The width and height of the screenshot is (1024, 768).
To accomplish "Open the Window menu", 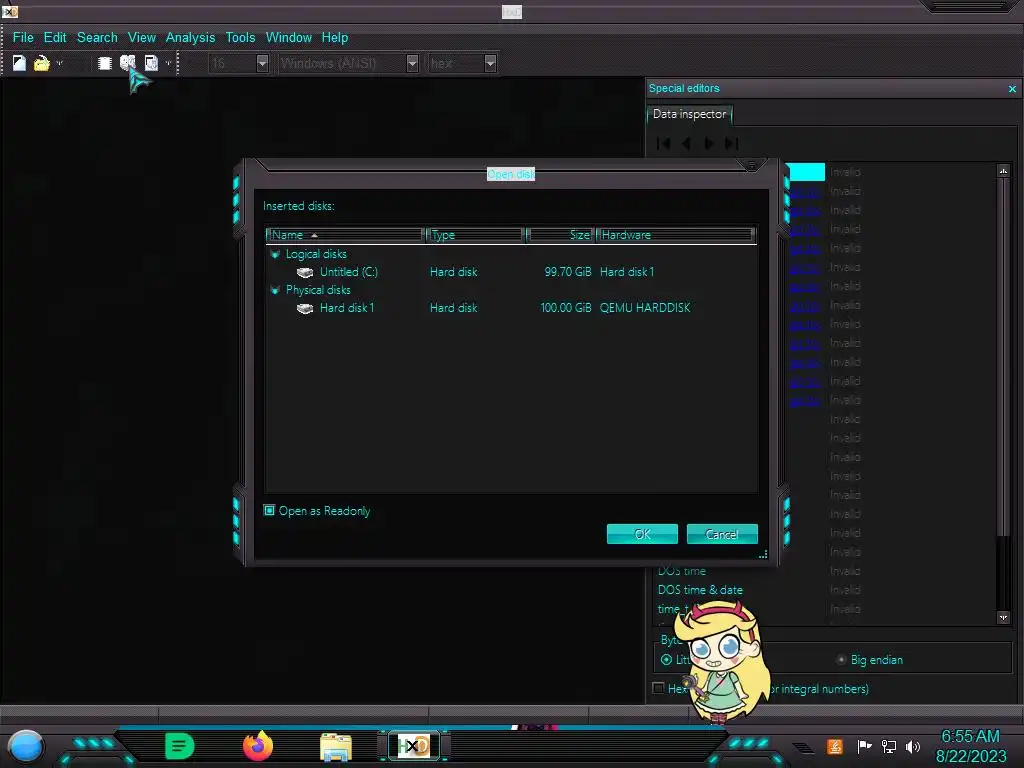I will 289,37.
